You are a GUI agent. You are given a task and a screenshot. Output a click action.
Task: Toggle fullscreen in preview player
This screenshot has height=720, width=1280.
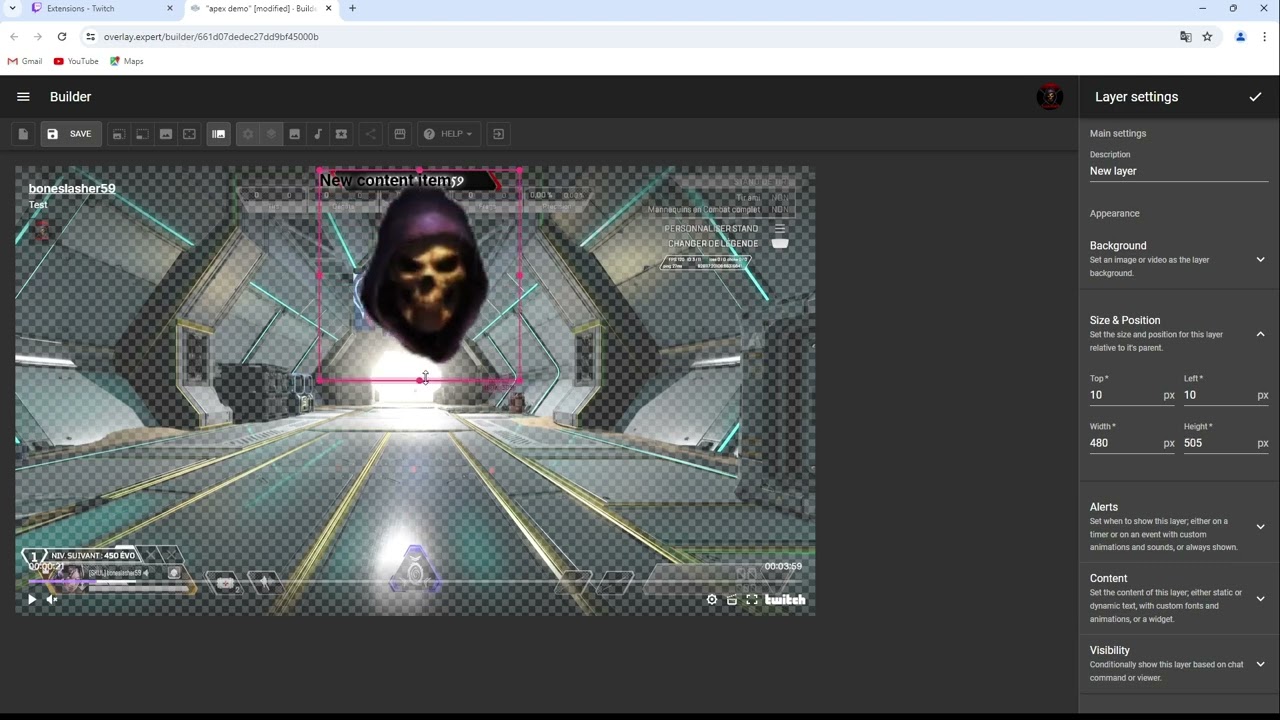coord(752,600)
